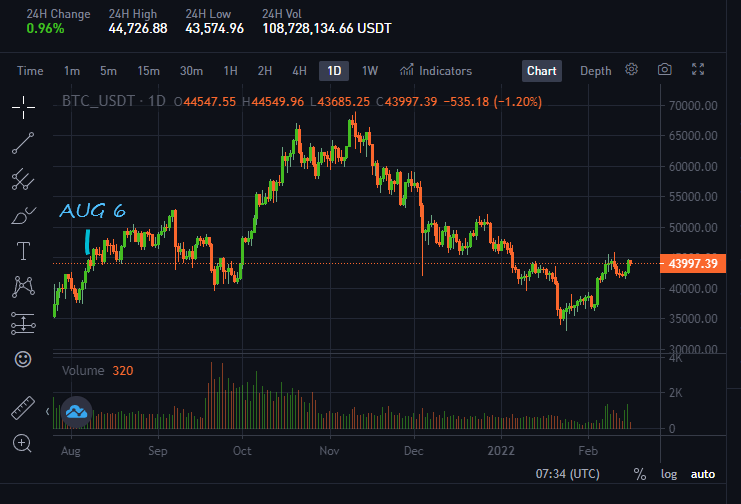Select the pitchfork drawing tool

pyautogui.click(x=23, y=180)
